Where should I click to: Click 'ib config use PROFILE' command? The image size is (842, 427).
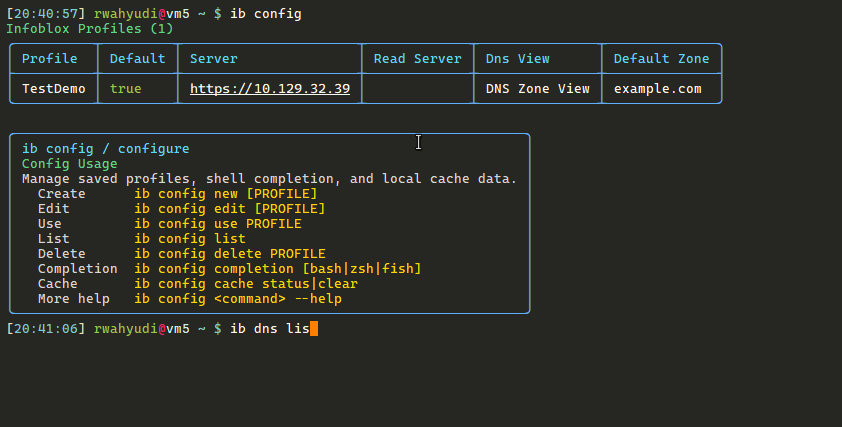click(218, 224)
